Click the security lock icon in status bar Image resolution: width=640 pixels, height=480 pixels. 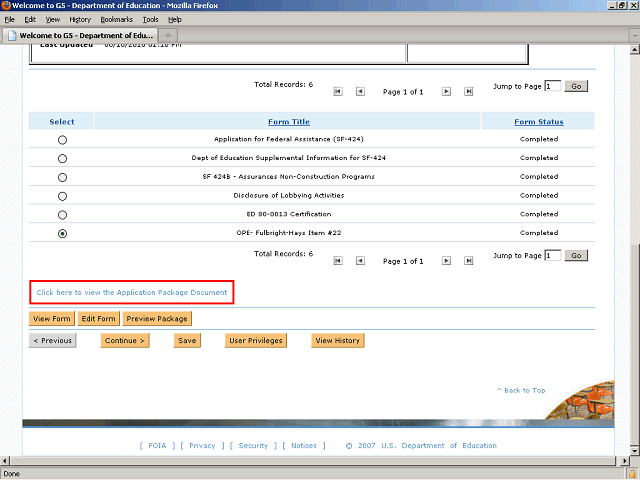click(x=632, y=474)
